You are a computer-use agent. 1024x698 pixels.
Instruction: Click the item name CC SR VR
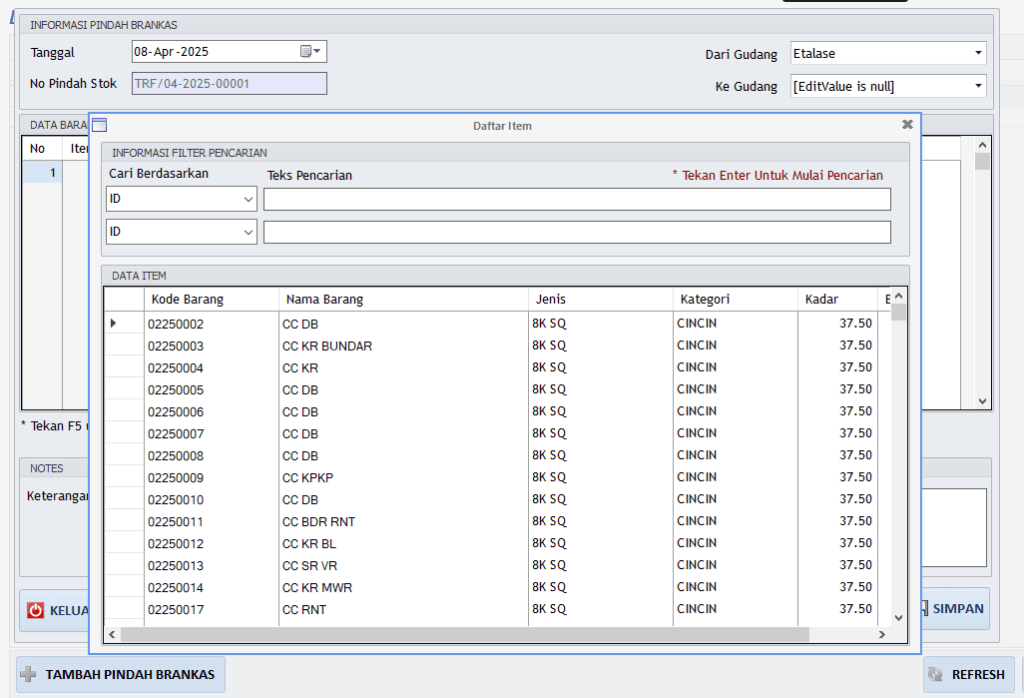(x=310, y=566)
